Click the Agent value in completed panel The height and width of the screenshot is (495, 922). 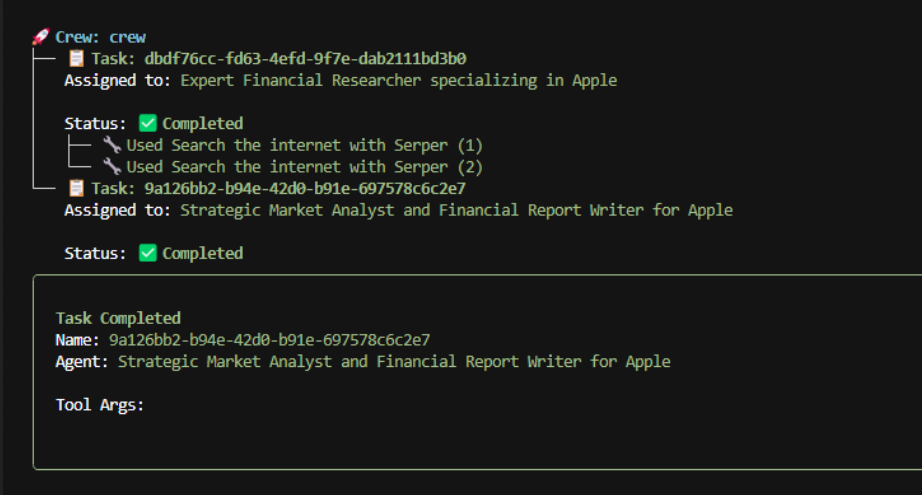(x=394, y=362)
